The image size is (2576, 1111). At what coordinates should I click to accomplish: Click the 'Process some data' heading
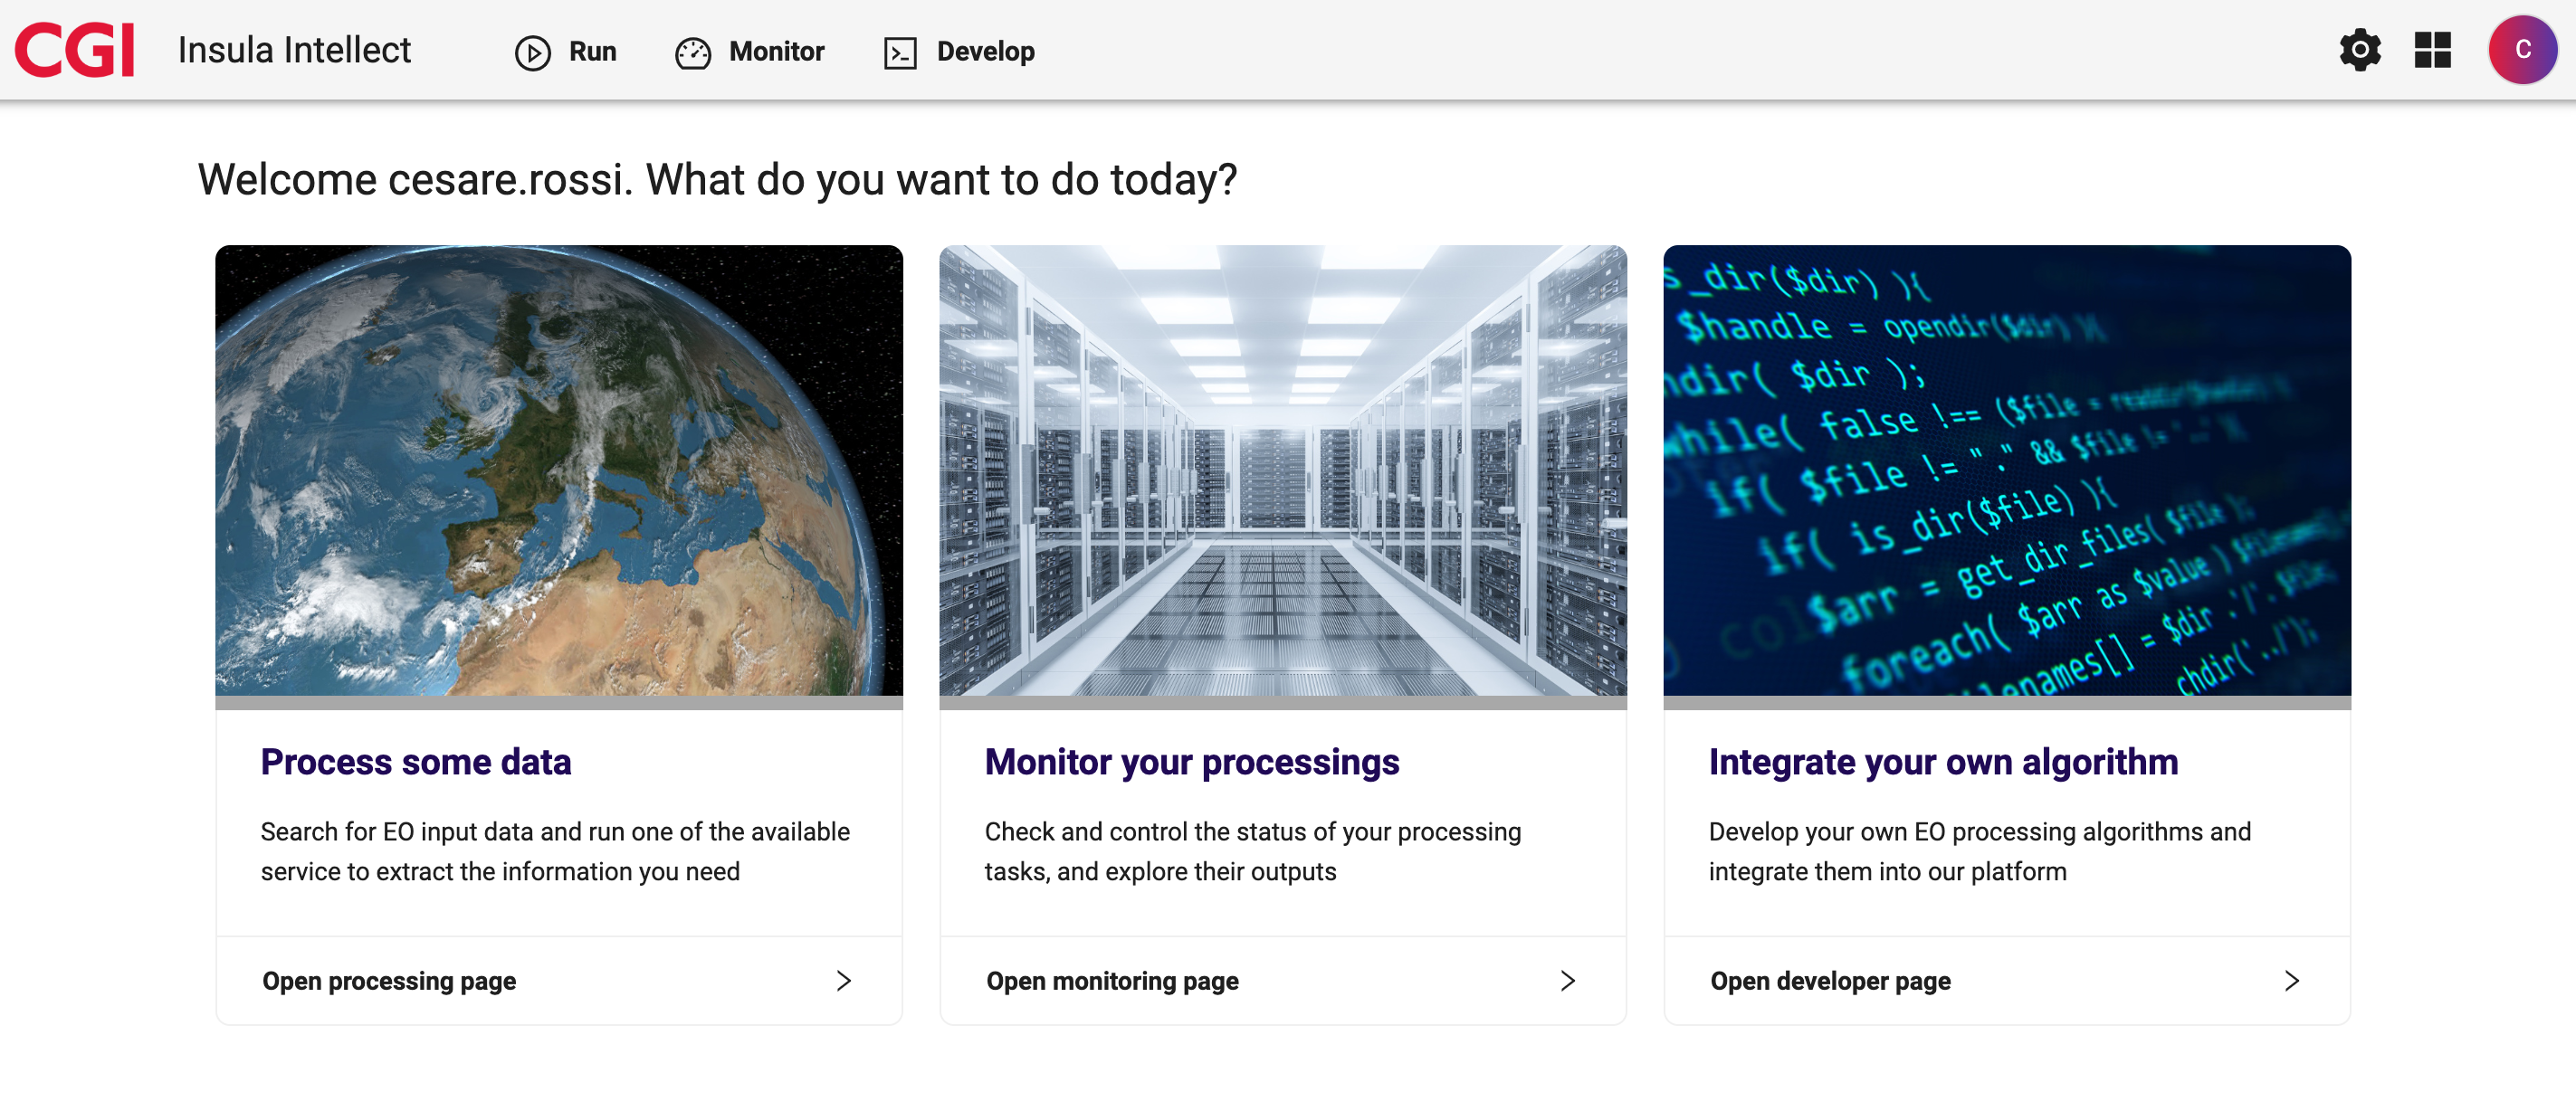click(416, 762)
